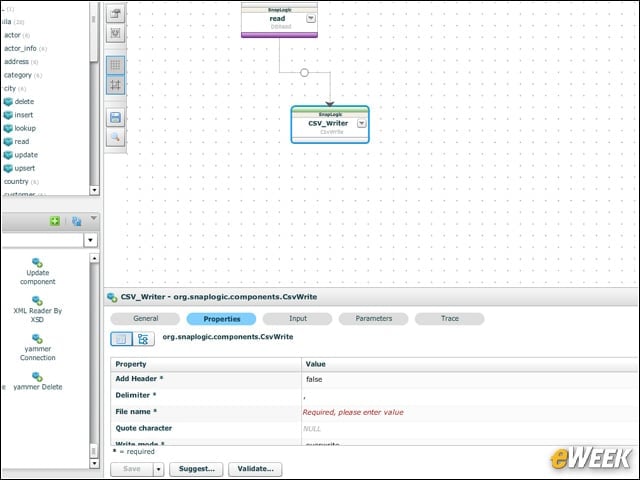Toggle the snap-to-grid icon
640x480 pixels.
coord(116,85)
